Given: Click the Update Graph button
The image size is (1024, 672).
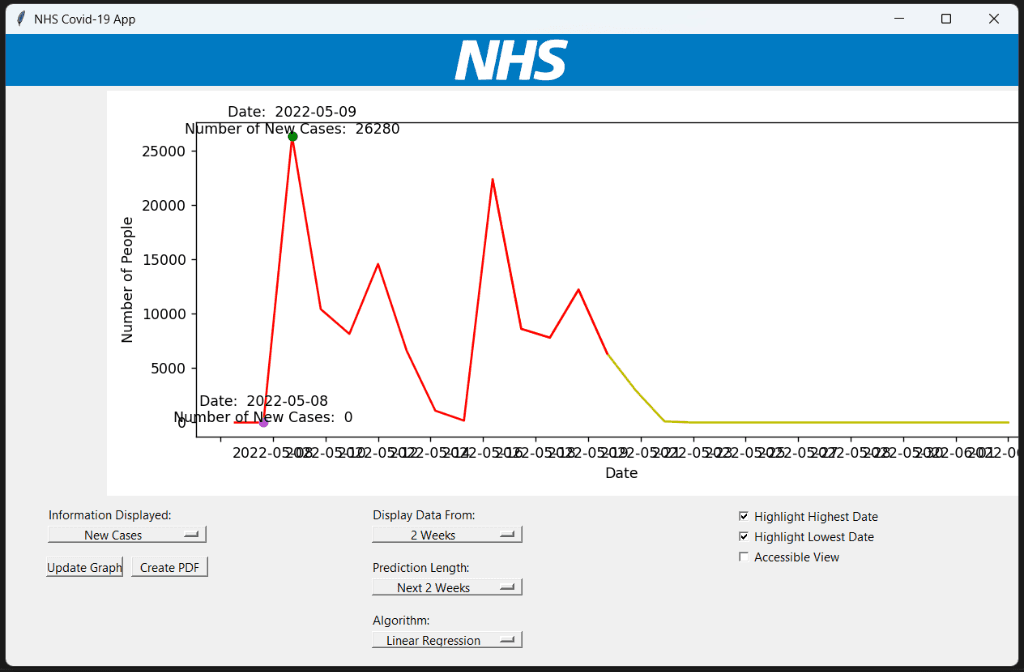Looking at the screenshot, I should [84, 568].
